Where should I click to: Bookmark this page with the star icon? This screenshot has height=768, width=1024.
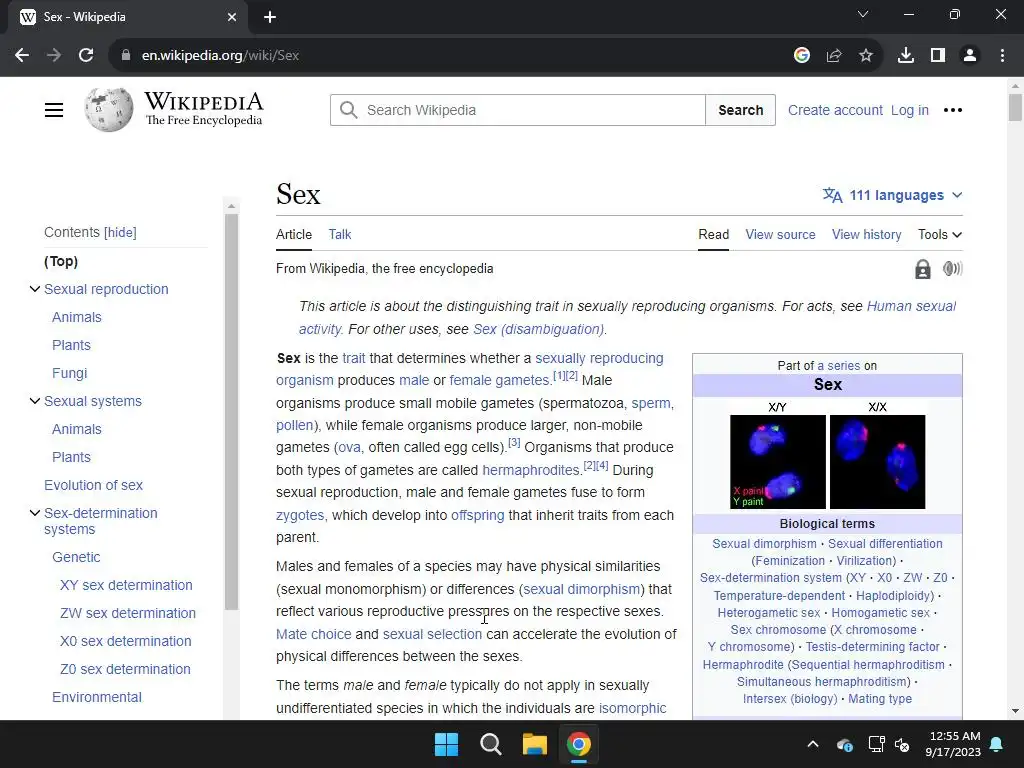pos(866,56)
